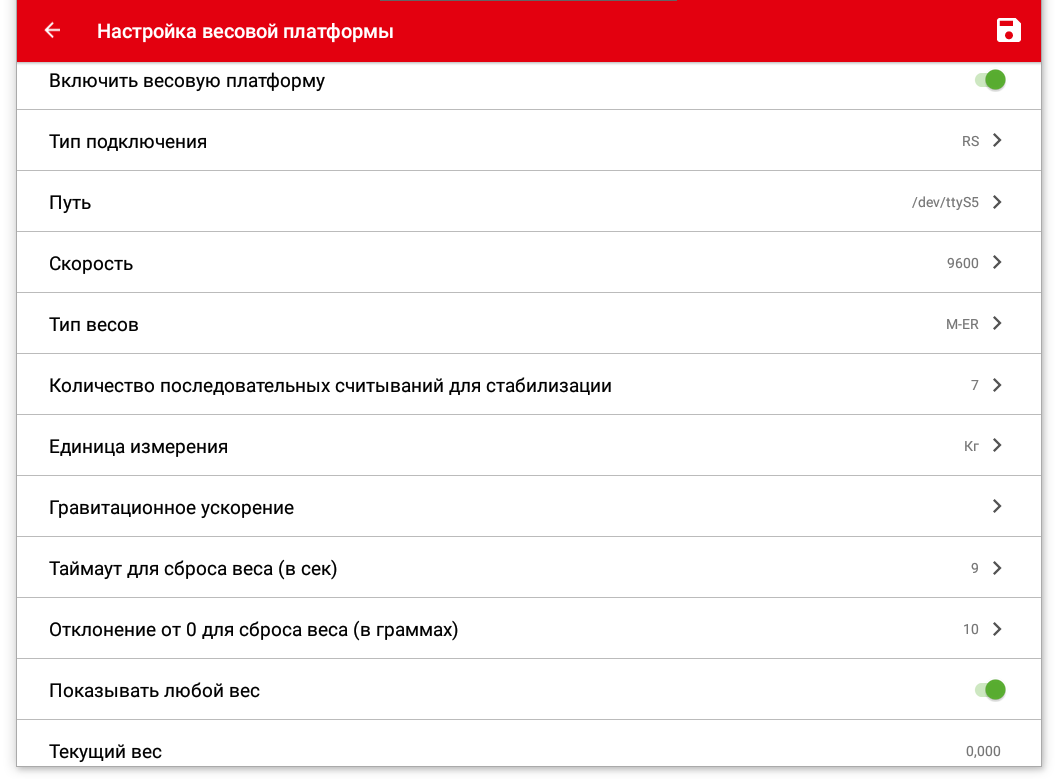
Task: Open the 'Путь' chevron beside /dev/ttyS5
Action: click(996, 202)
